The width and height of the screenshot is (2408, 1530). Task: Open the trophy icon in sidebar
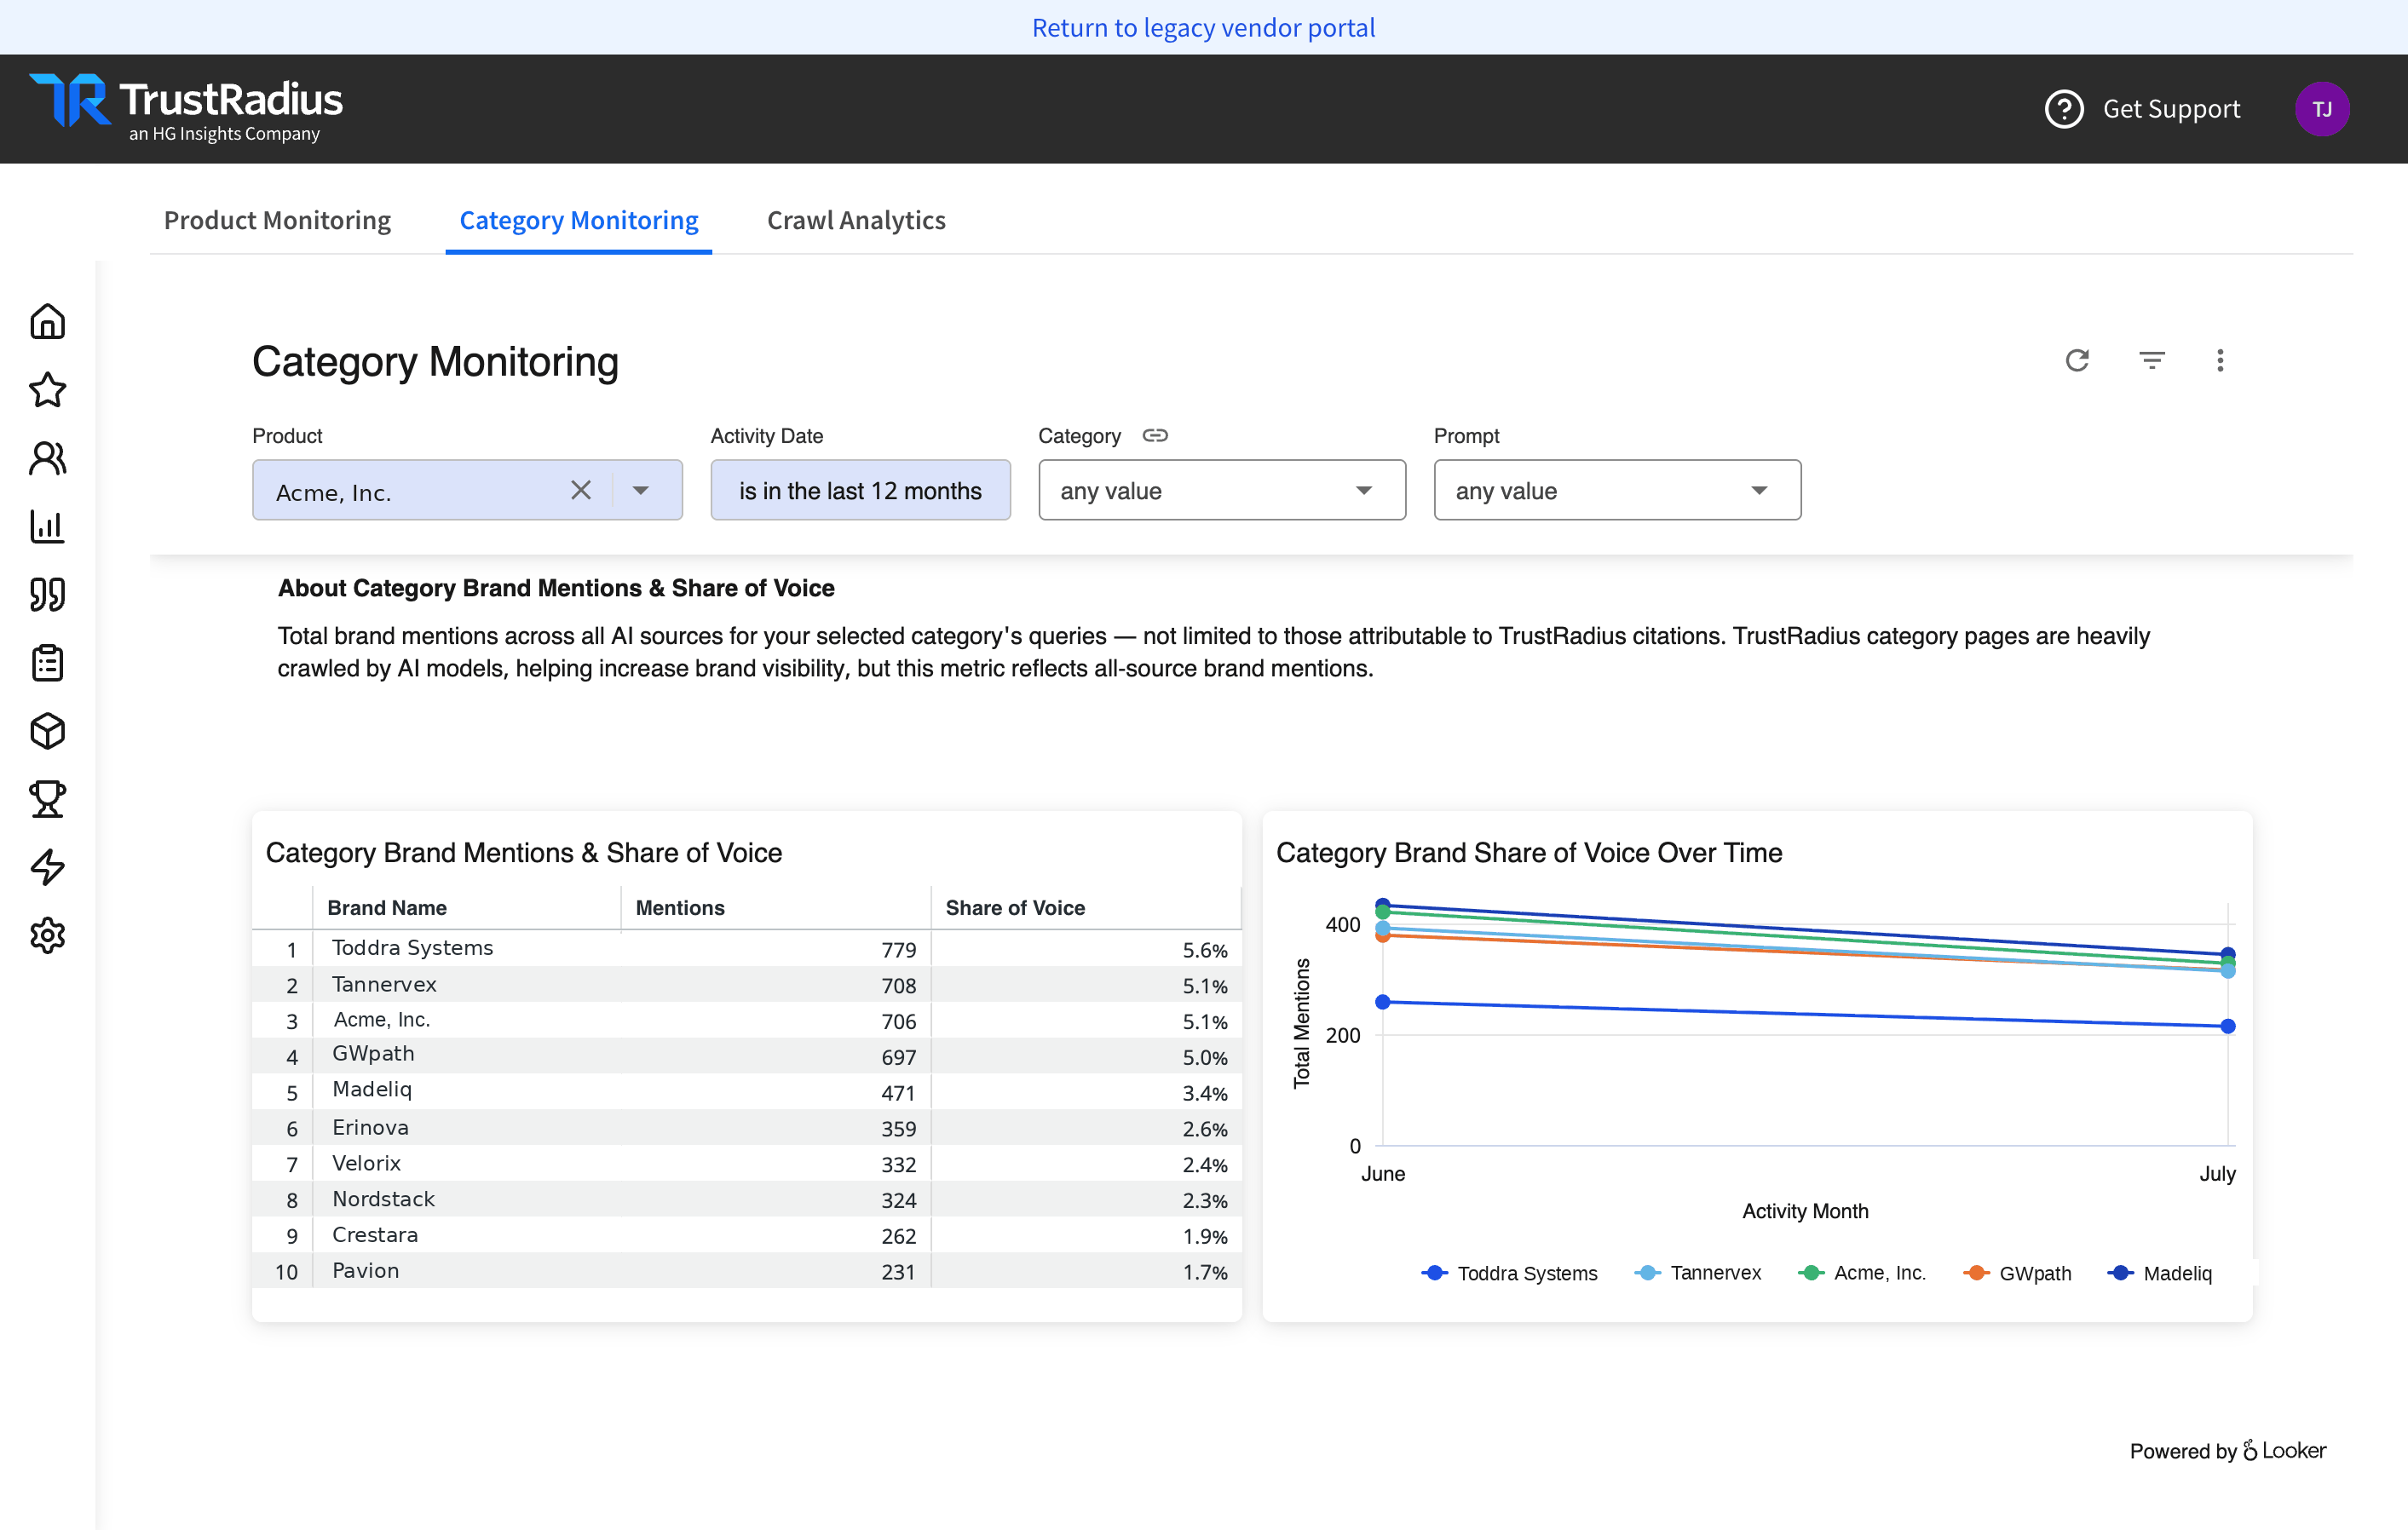pyautogui.click(x=47, y=800)
